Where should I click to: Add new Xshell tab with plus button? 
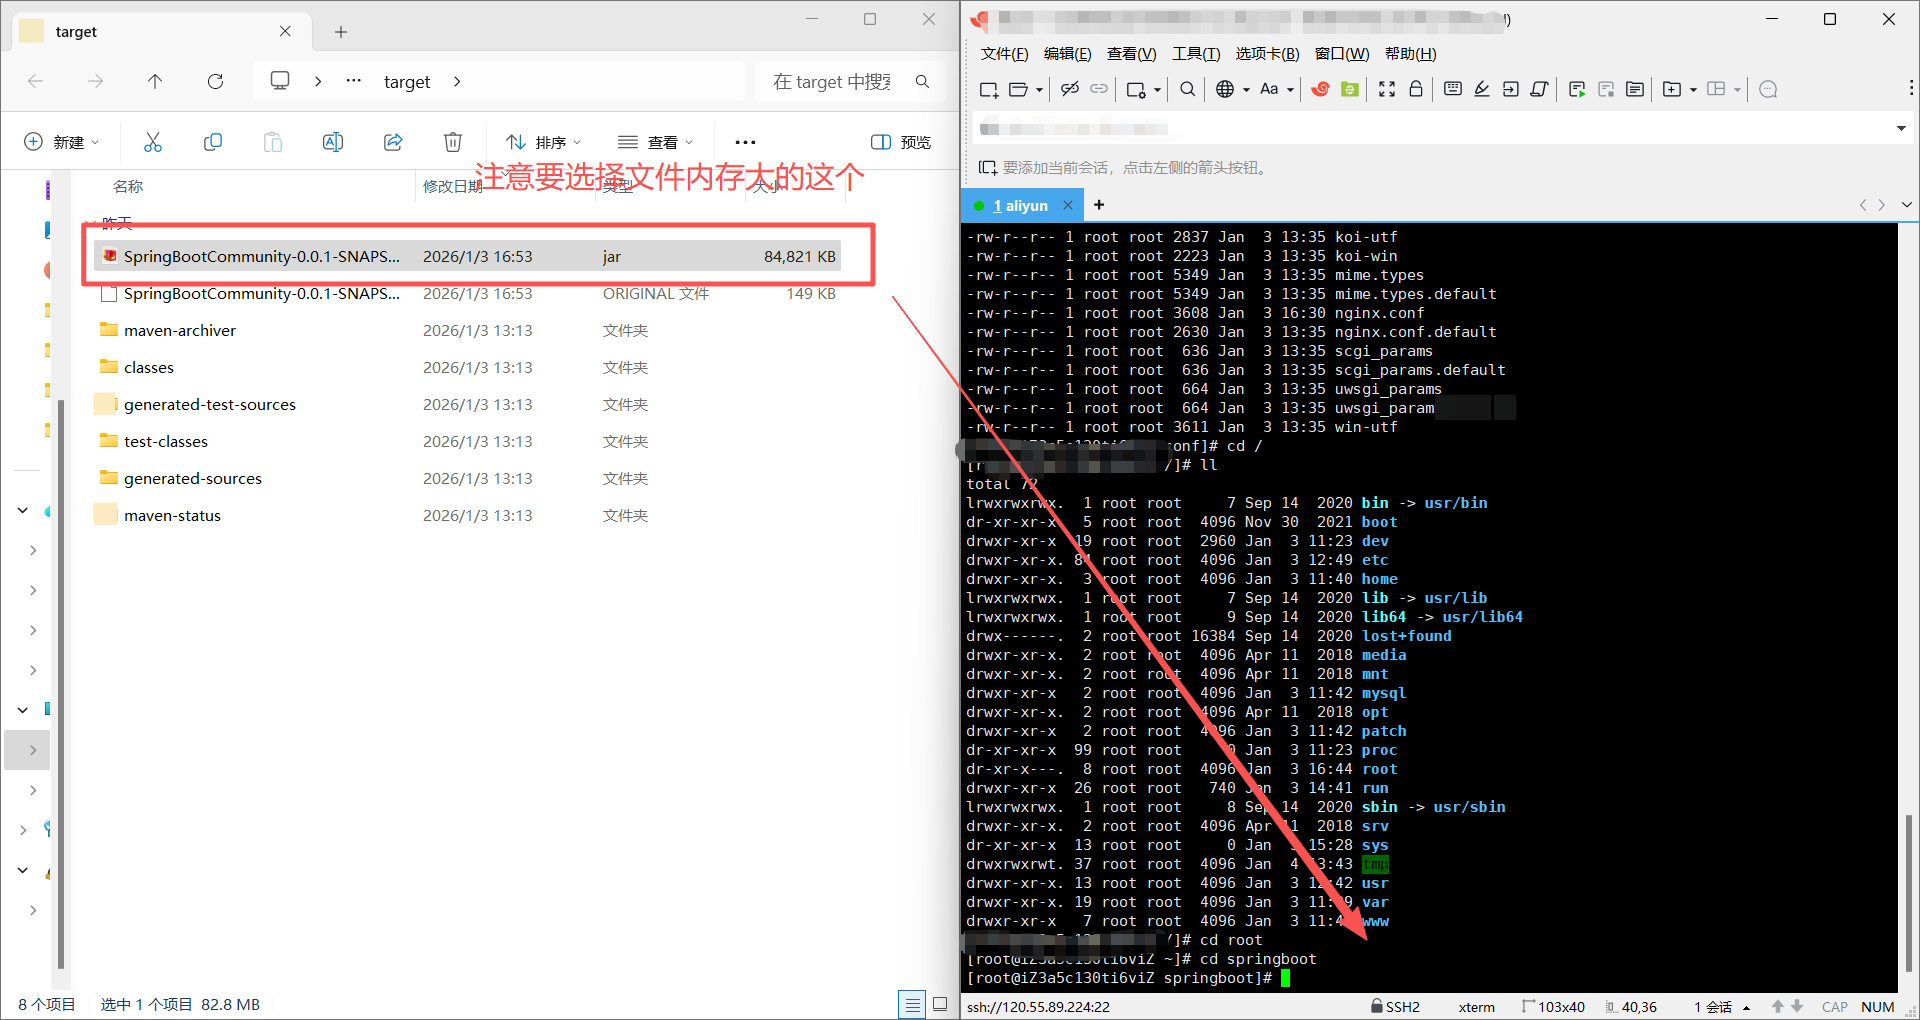1099,205
